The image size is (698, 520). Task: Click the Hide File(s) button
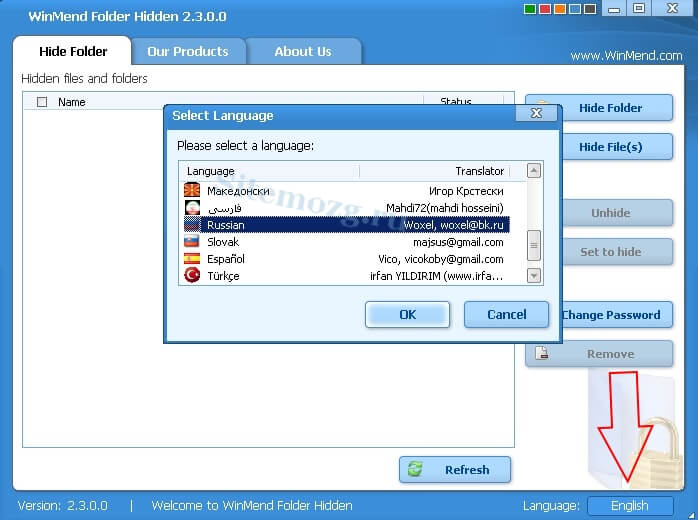point(617,147)
